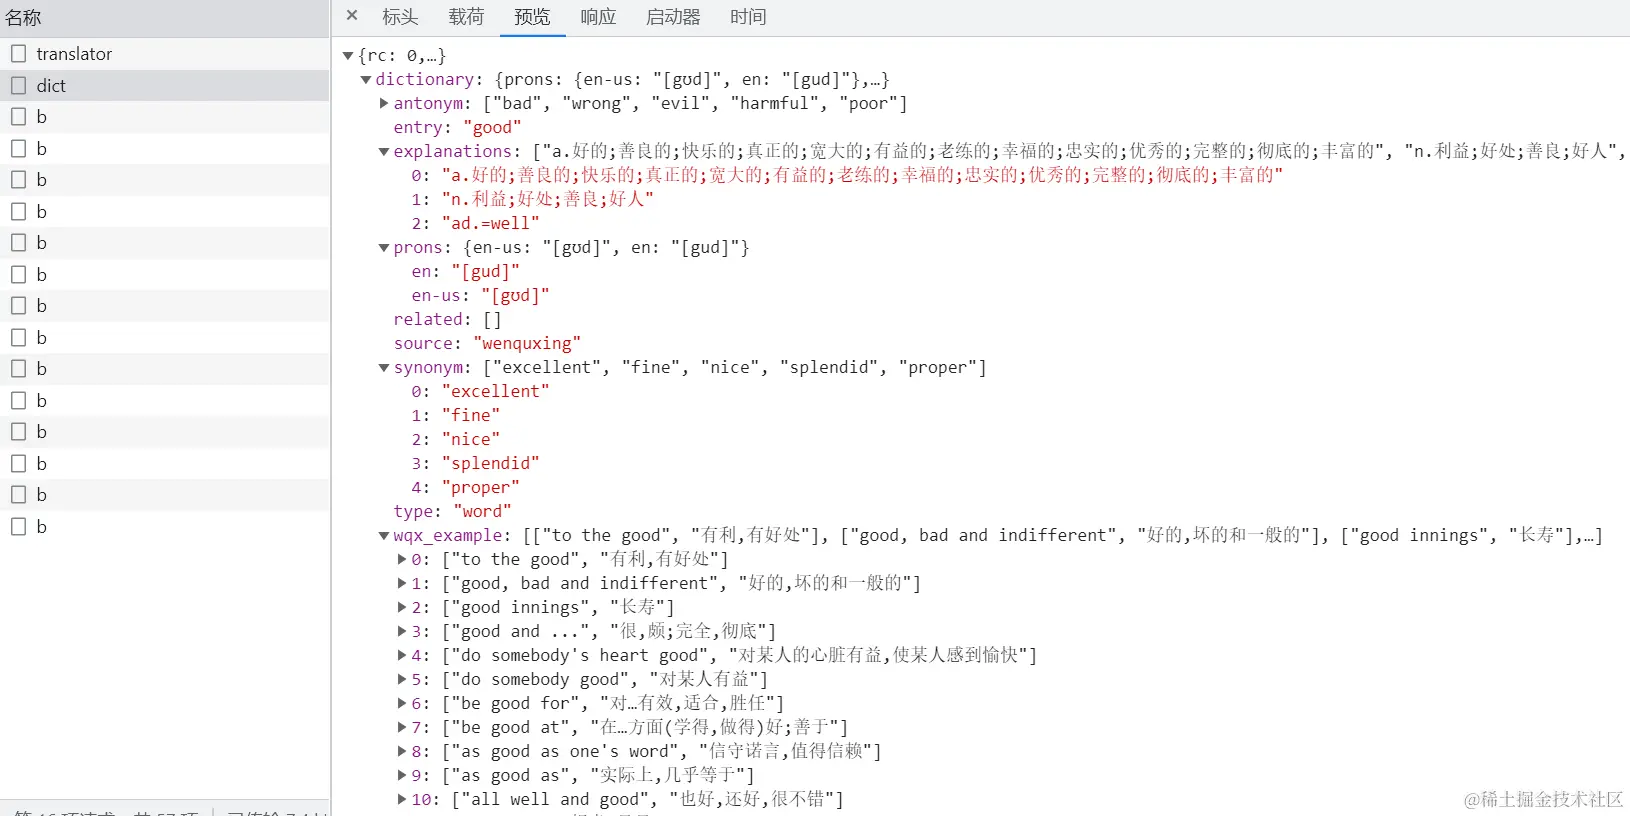1630x816 pixels.
Task: Expand item 6 "be good for"
Action: click(402, 704)
